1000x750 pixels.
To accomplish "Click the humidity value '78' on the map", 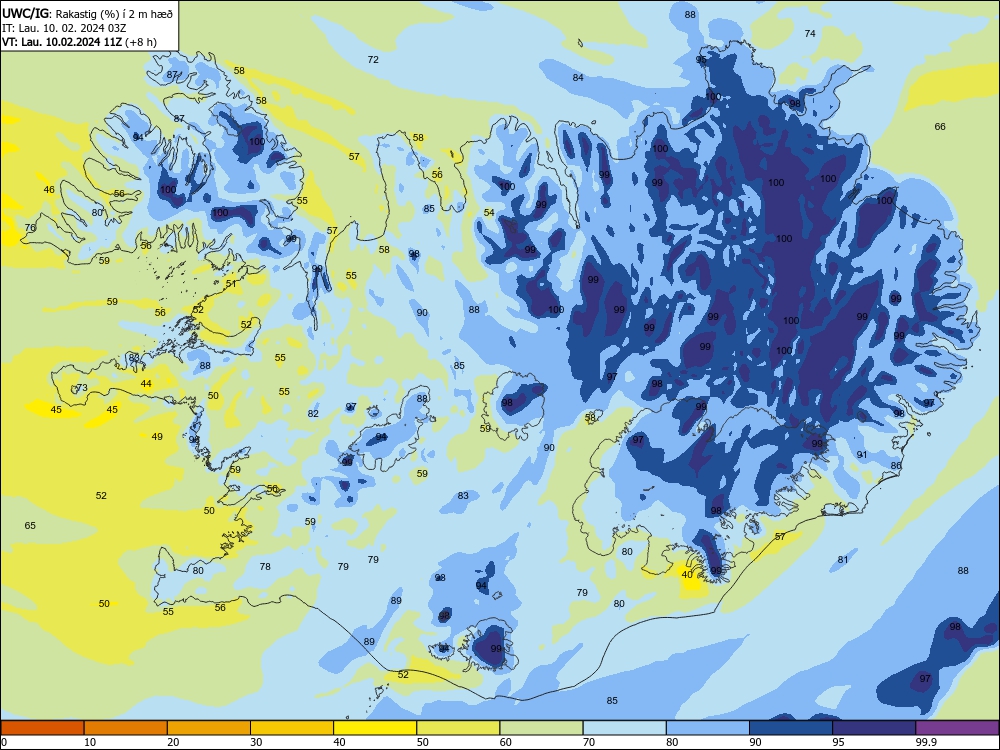I will pyautogui.click(x=265, y=566).
